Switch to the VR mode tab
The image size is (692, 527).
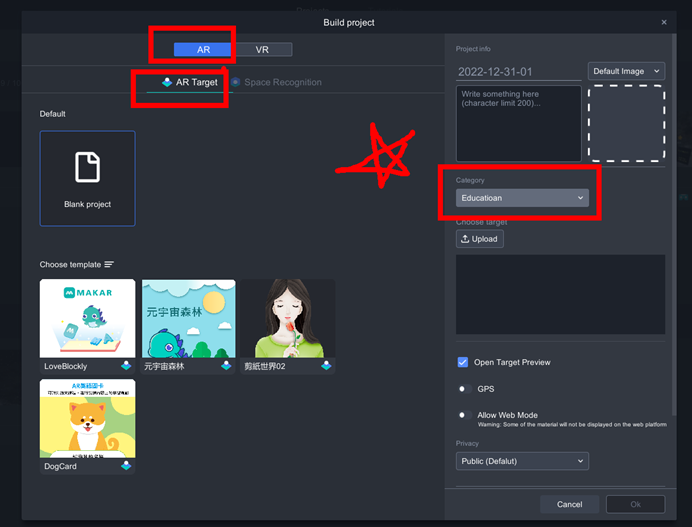(x=262, y=49)
